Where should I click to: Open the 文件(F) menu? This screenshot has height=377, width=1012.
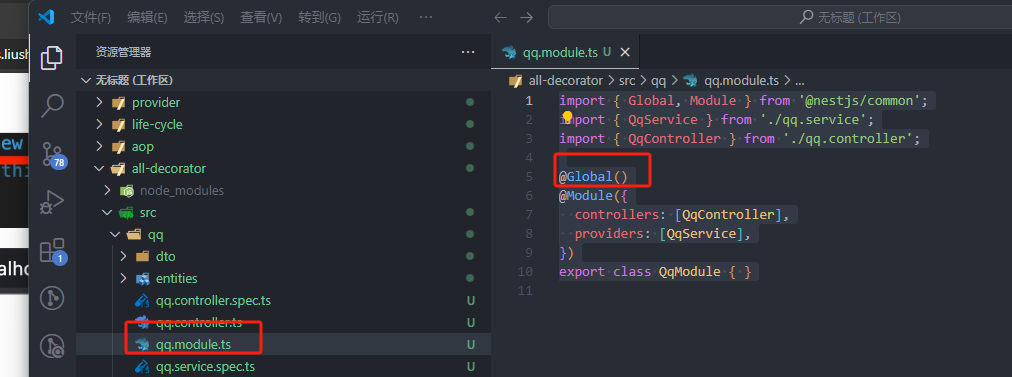91,17
